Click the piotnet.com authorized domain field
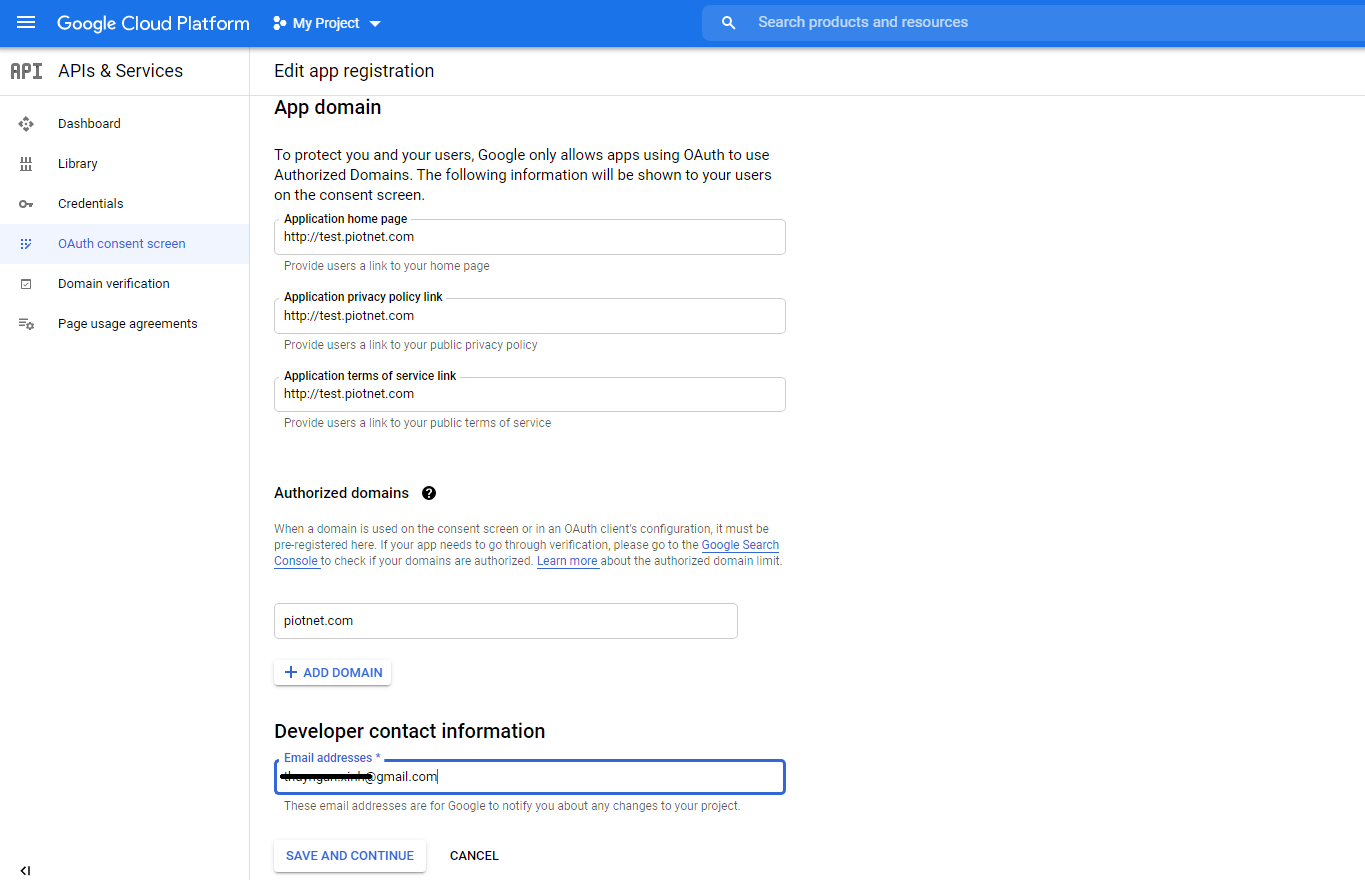This screenshot has height=880, width=1365. [x=505, y=620]
